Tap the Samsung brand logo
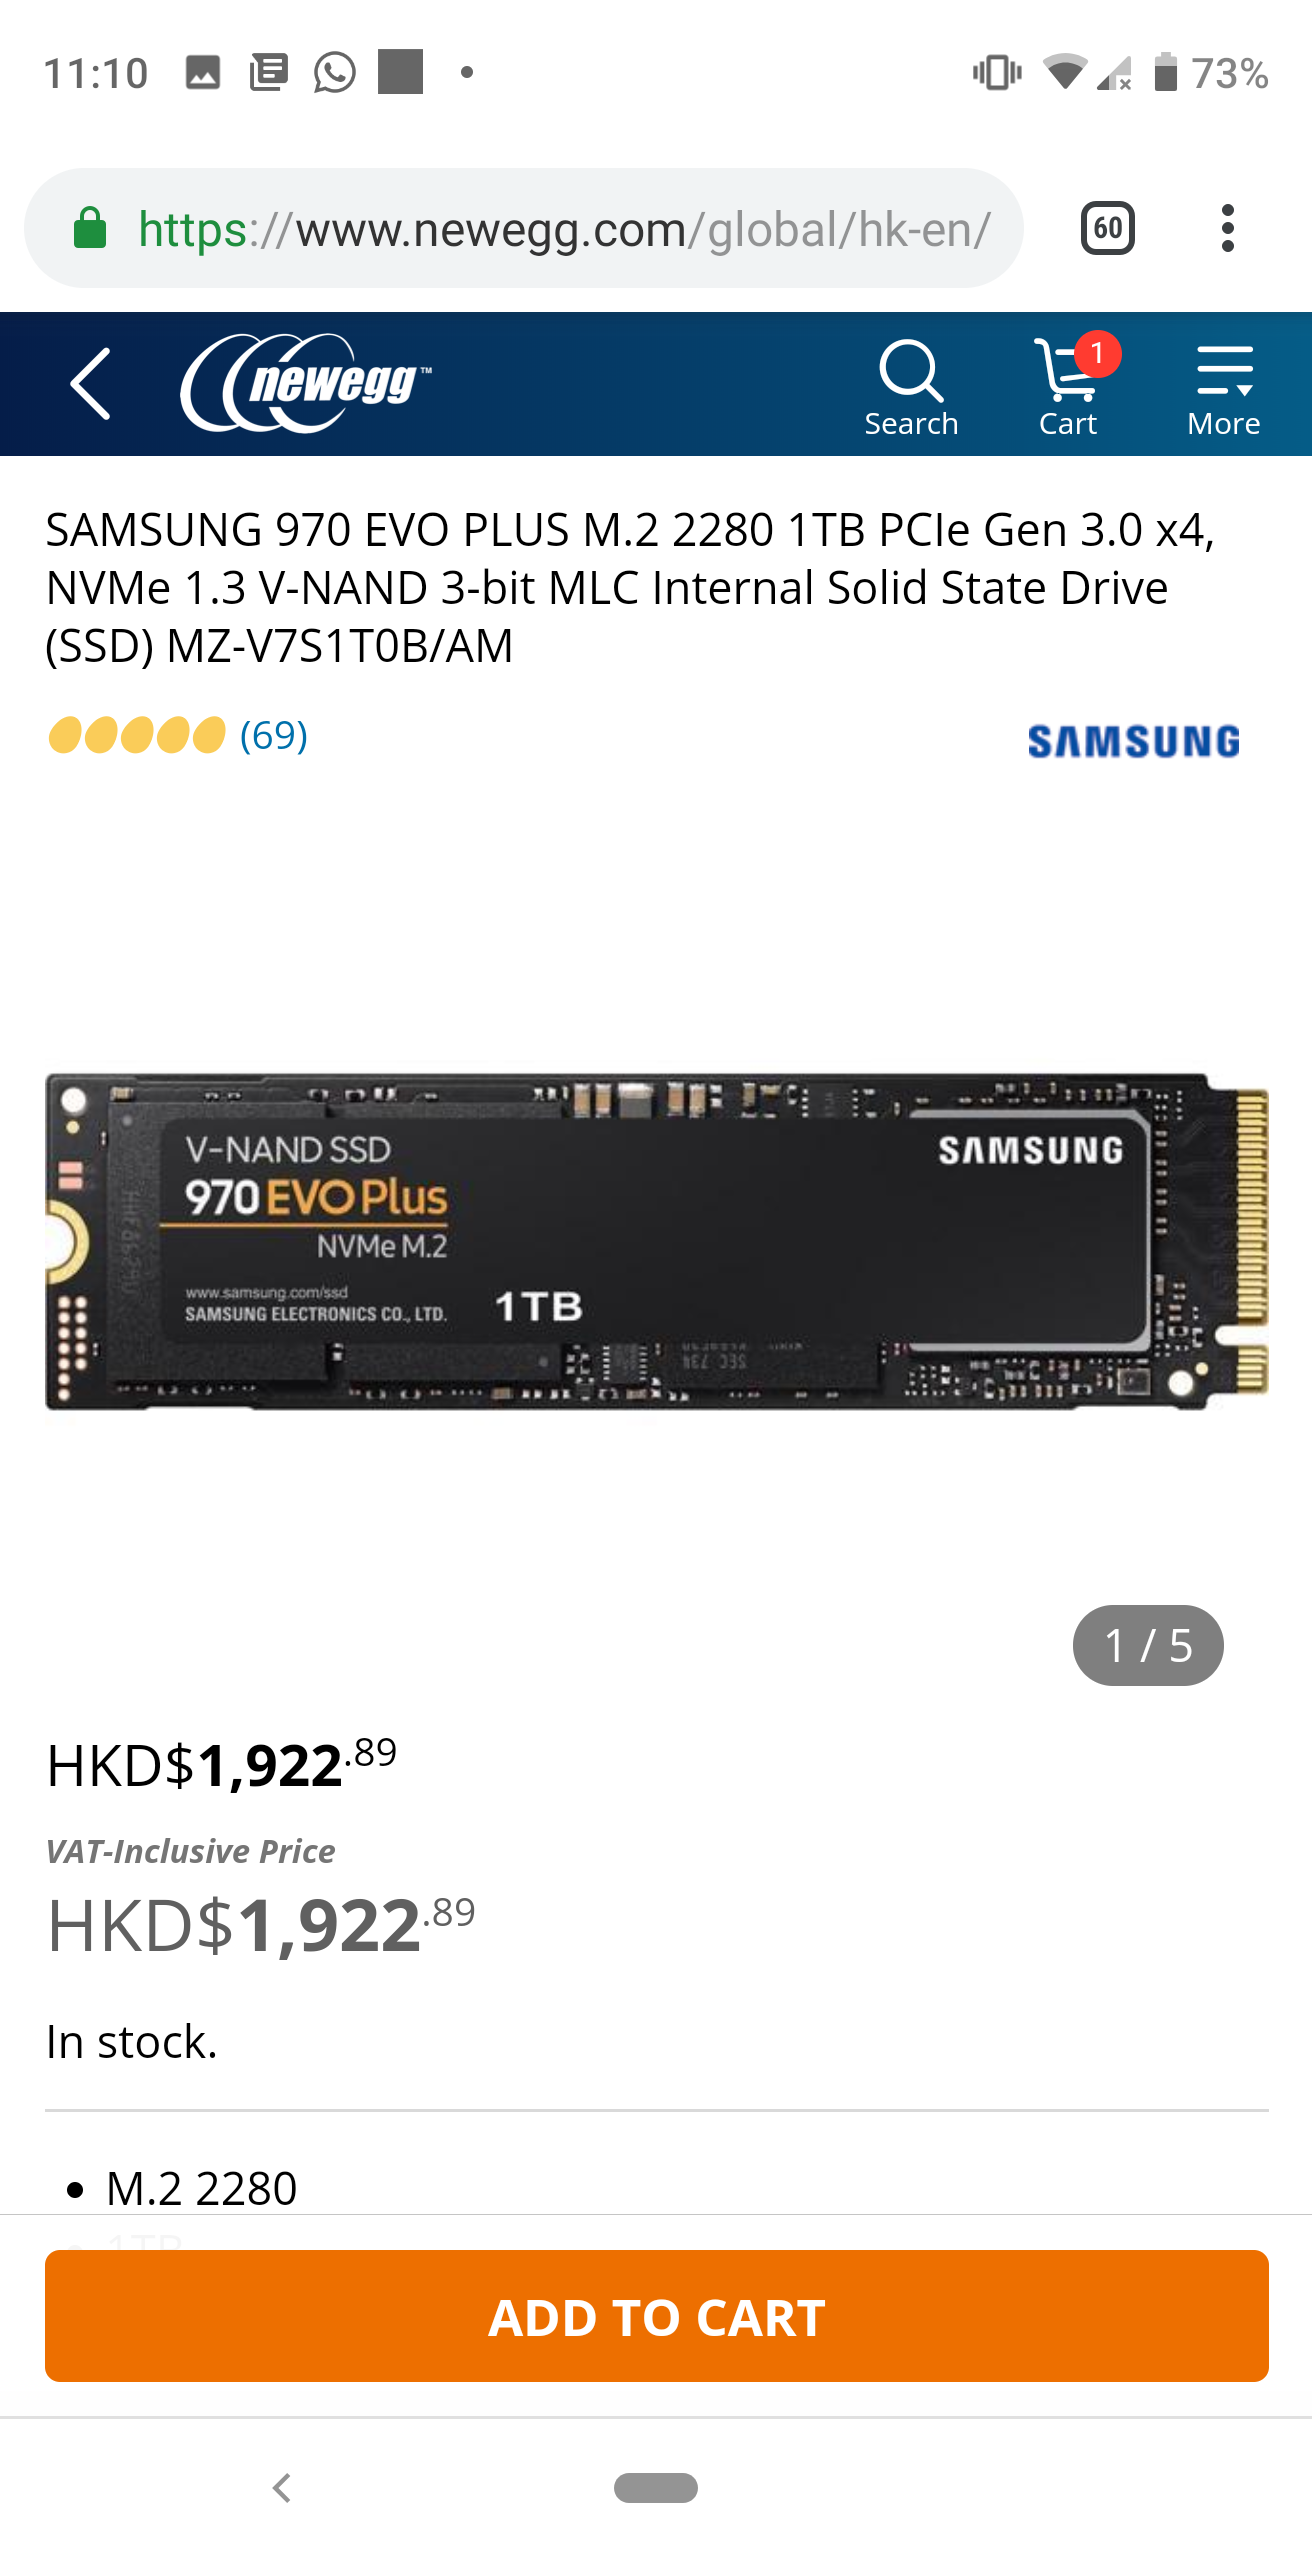This screenshot has height=2560, width=1312. coord(1134,741)
